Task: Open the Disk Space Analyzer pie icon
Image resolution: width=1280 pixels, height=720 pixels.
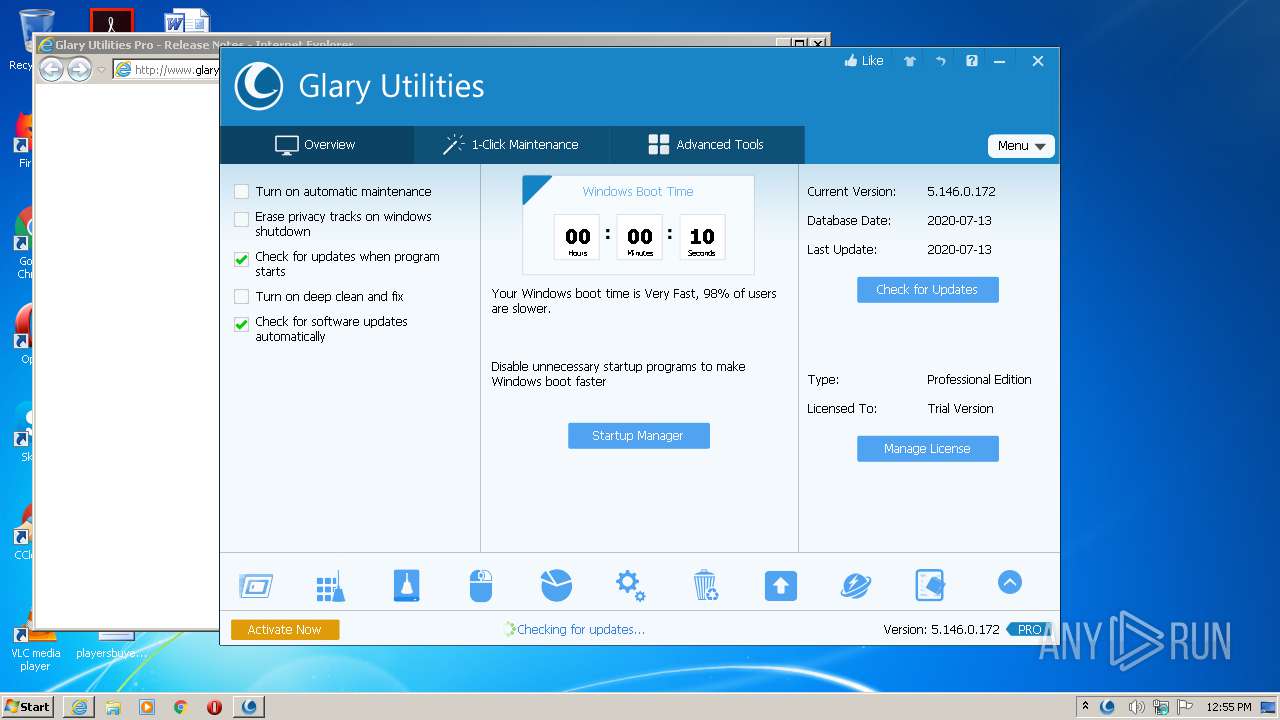Action: tap(556, 585)
